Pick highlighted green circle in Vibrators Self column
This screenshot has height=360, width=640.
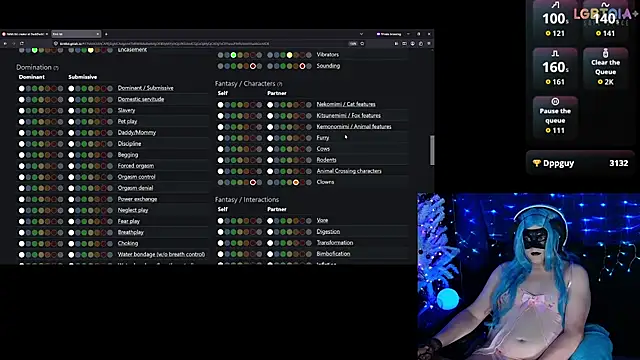click(x=233, y=55)
